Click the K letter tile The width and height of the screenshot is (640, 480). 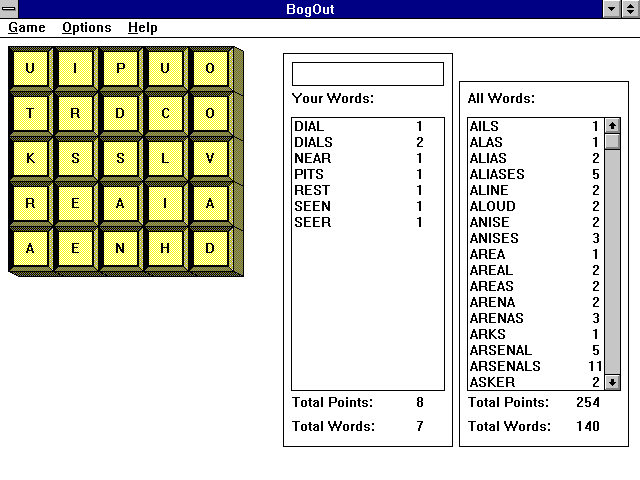[30, 158]
